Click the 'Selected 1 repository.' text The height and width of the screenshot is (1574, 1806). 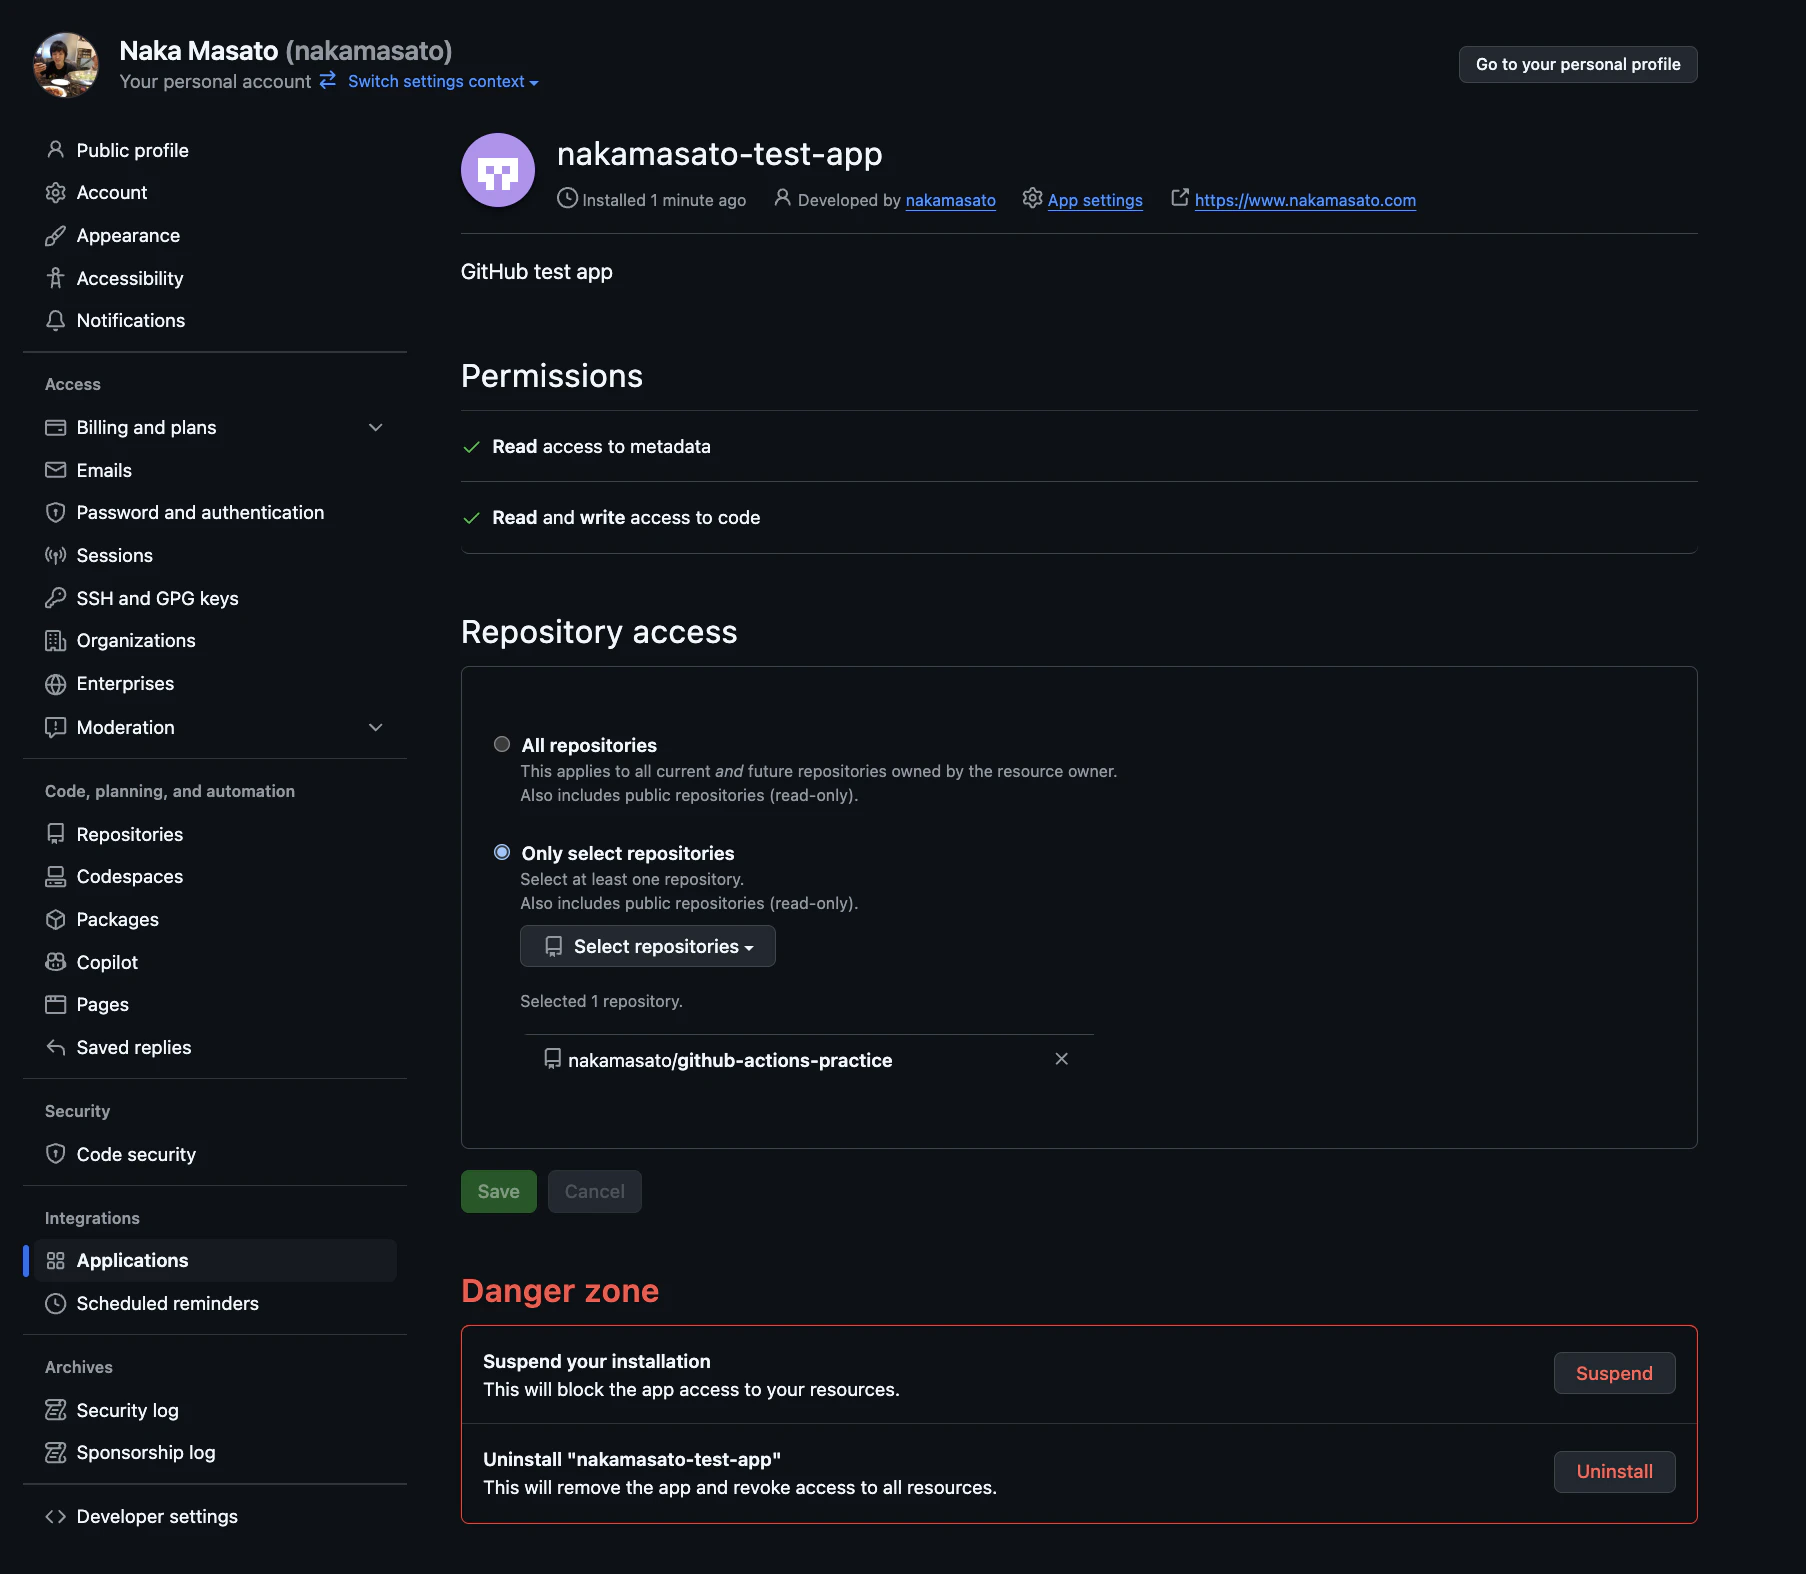601,1002
